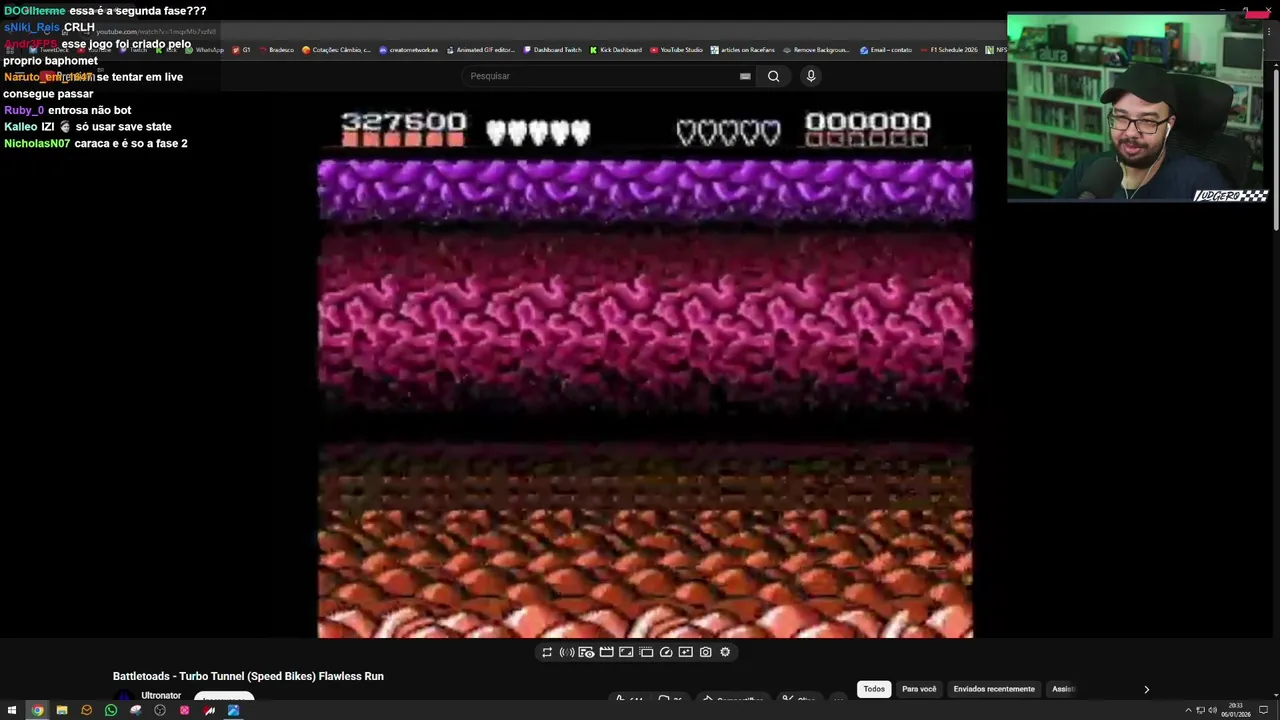Viewport: 1280px width, 720px height.
Task: Select the Para você filter chip
Action: click(919, 689)
